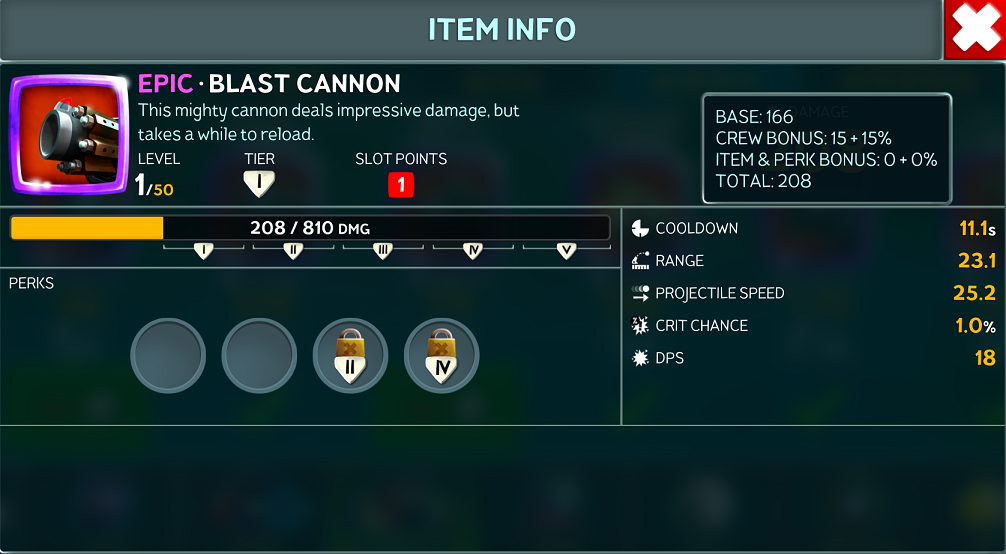Select the first empty perk slot

pyautogui.click(x=168, y=356)
